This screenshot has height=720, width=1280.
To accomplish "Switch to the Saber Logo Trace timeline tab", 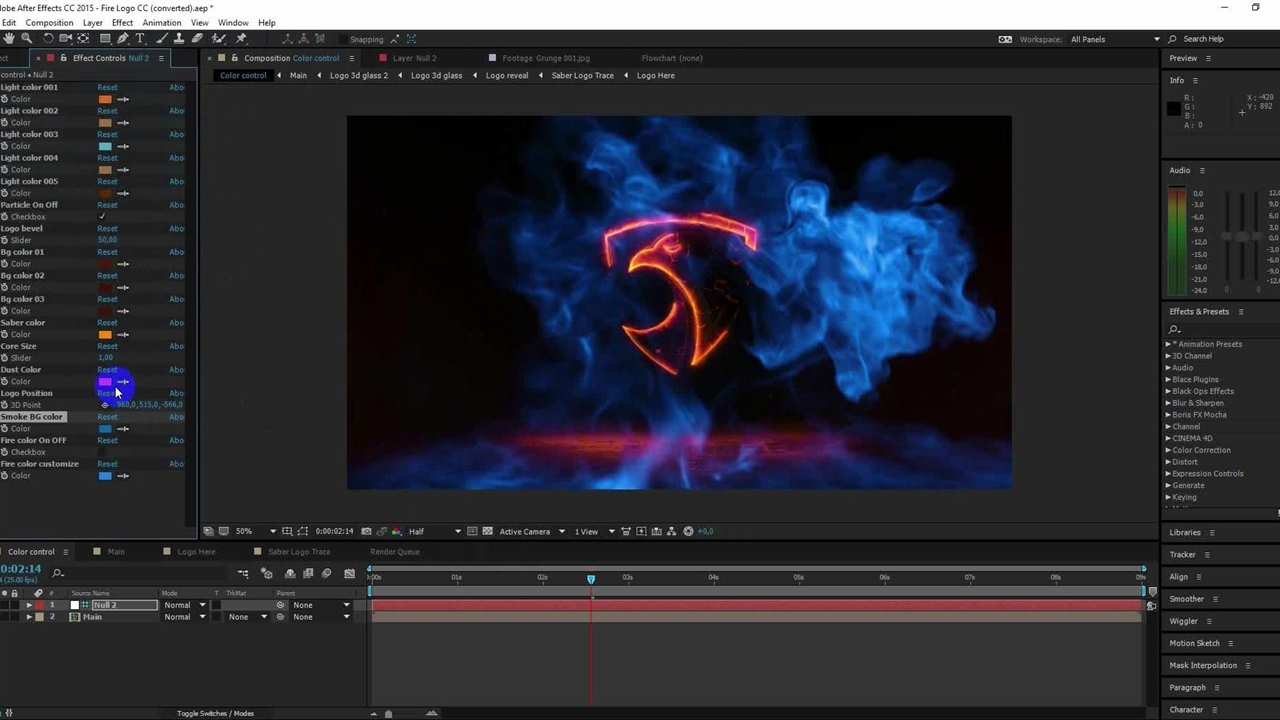I will pos(298,552).
